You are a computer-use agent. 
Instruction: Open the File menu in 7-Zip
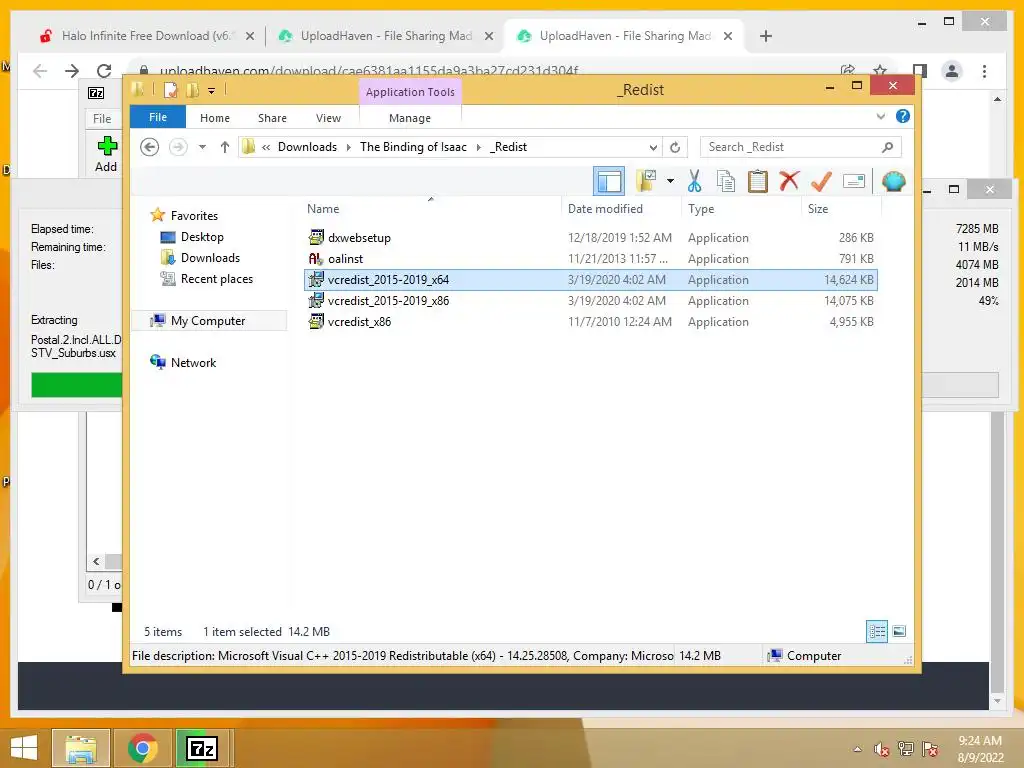coord(102,119)
